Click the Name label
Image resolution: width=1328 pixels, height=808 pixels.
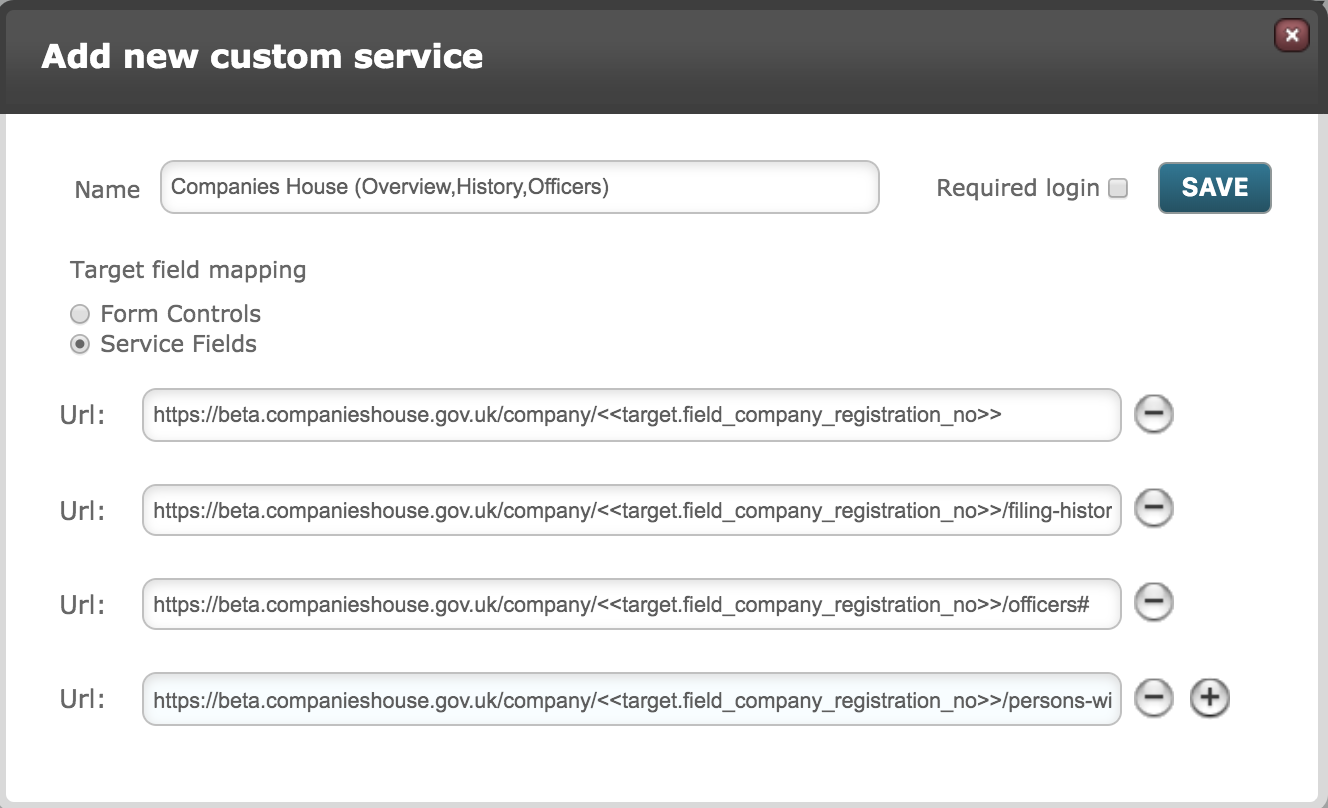[x=107, y=190]
